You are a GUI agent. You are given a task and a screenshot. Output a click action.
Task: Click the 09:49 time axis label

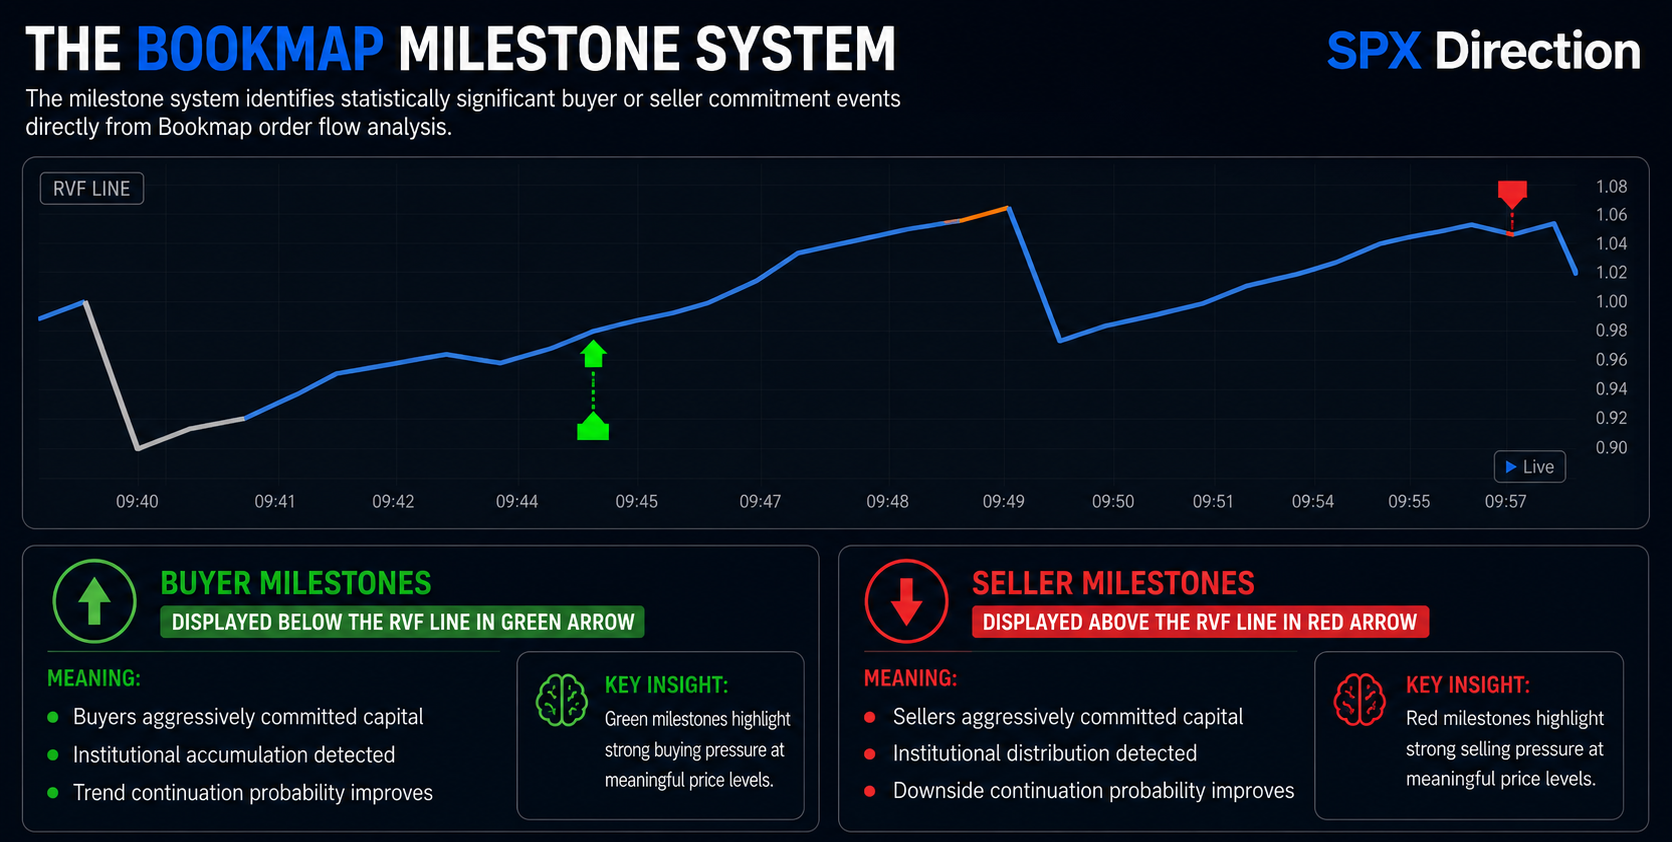pos(1003,501)
